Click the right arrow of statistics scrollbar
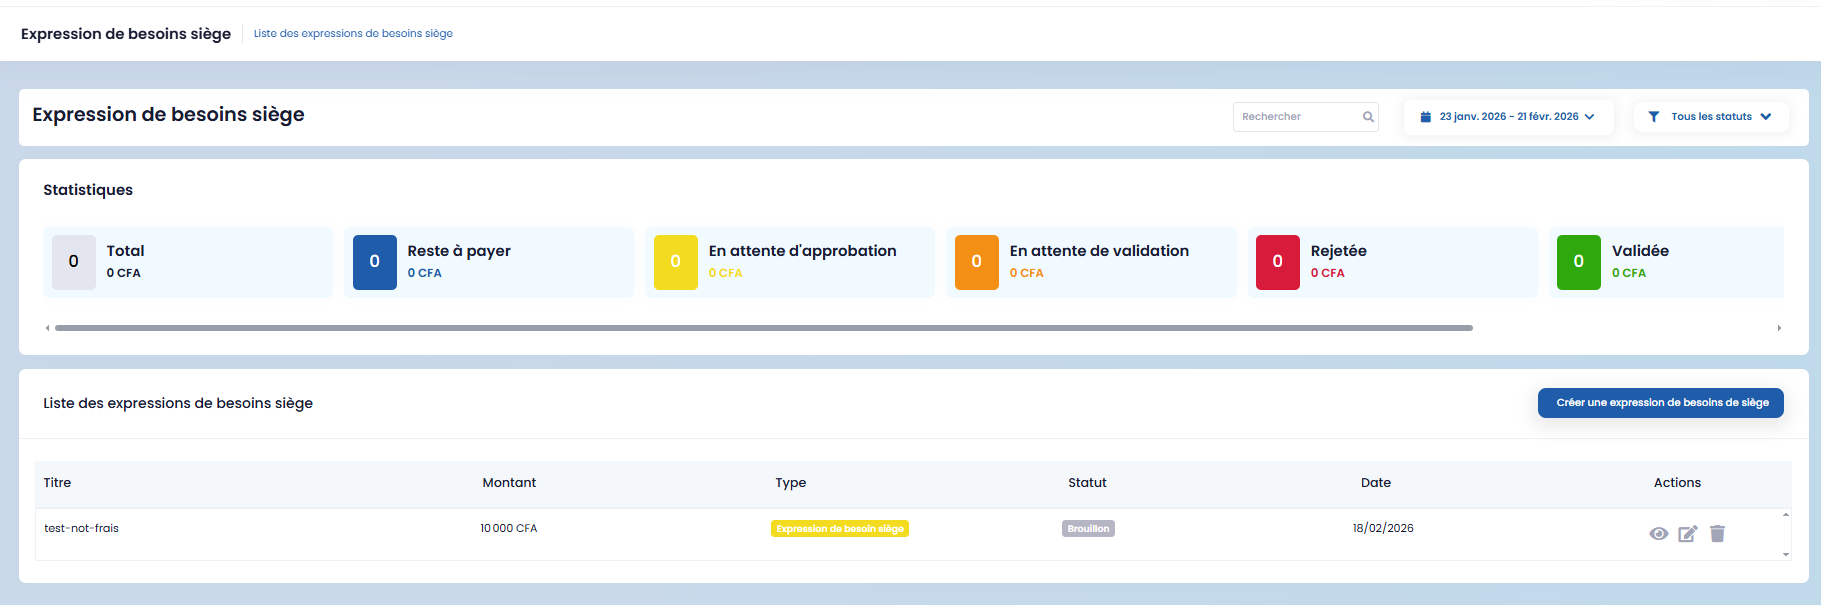 point(1778,328)
